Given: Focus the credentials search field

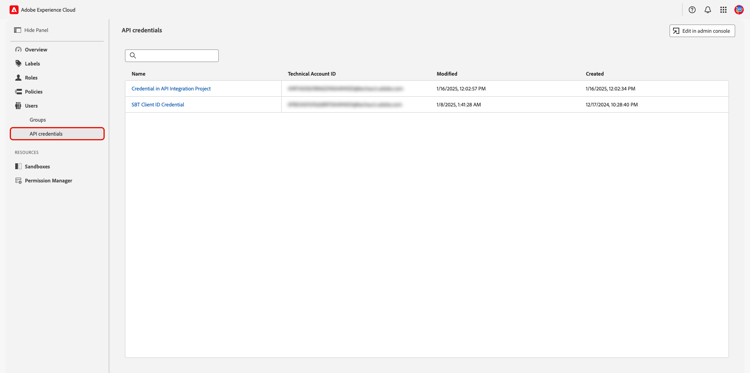Looking at the screenshot, I should [172, 55].
